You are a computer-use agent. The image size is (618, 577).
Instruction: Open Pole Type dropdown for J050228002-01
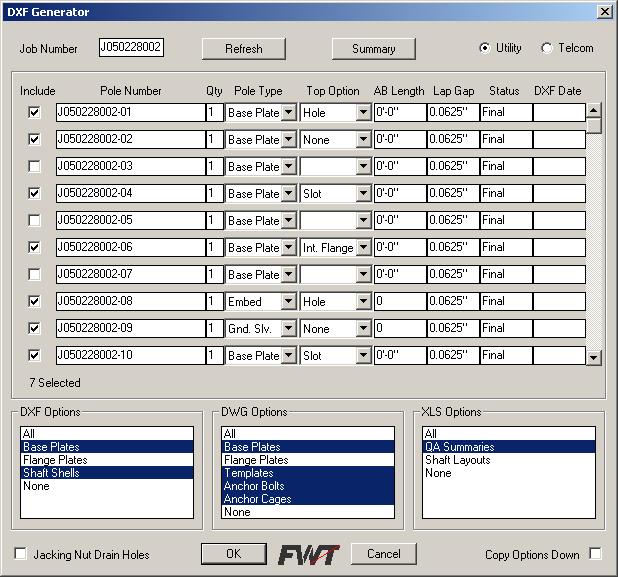(x=289, y=112)
